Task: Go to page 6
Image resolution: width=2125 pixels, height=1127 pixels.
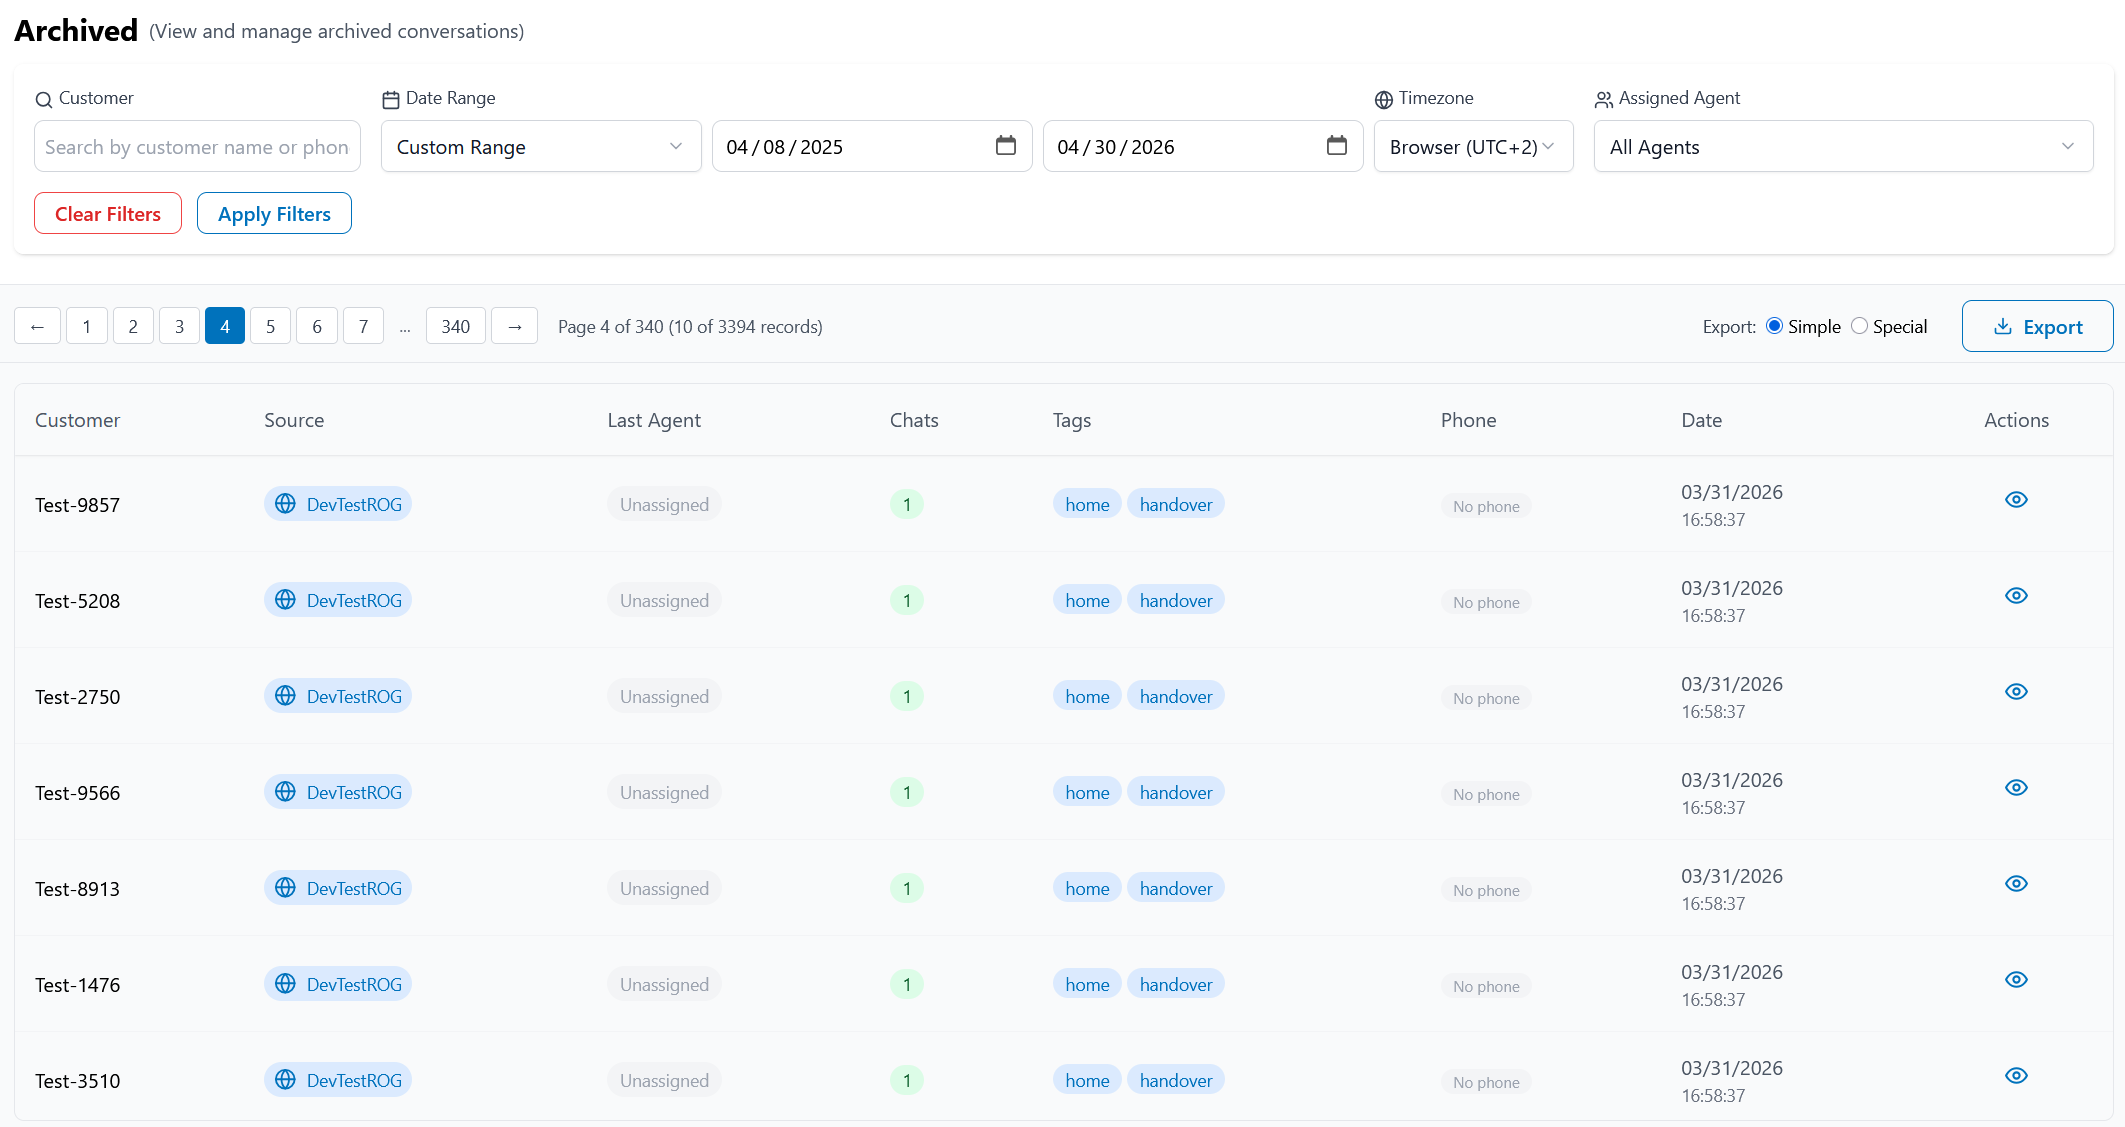Action: (x=317, y=326)
